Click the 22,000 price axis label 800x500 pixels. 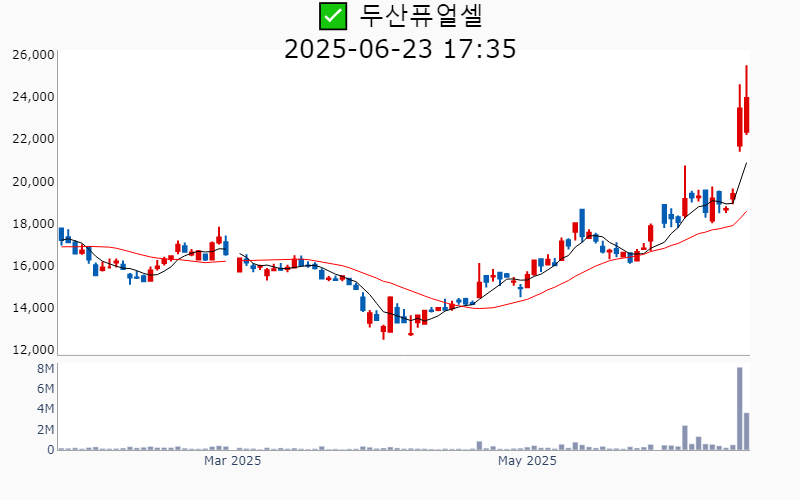33,139
